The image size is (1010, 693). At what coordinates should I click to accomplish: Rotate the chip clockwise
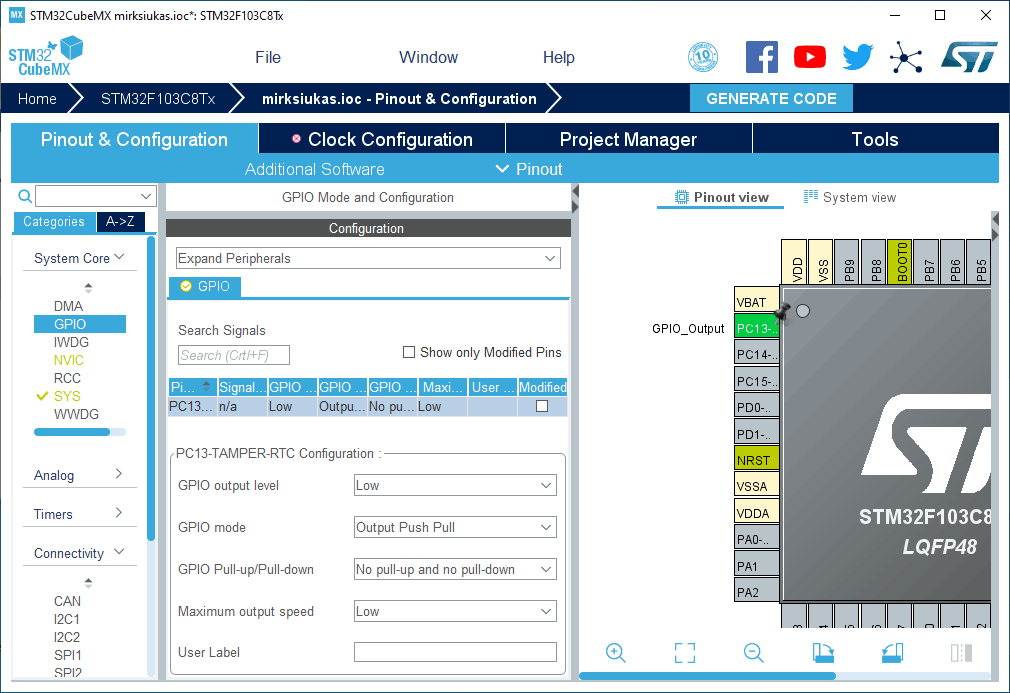pyautogui.click(x=823, y=652)
